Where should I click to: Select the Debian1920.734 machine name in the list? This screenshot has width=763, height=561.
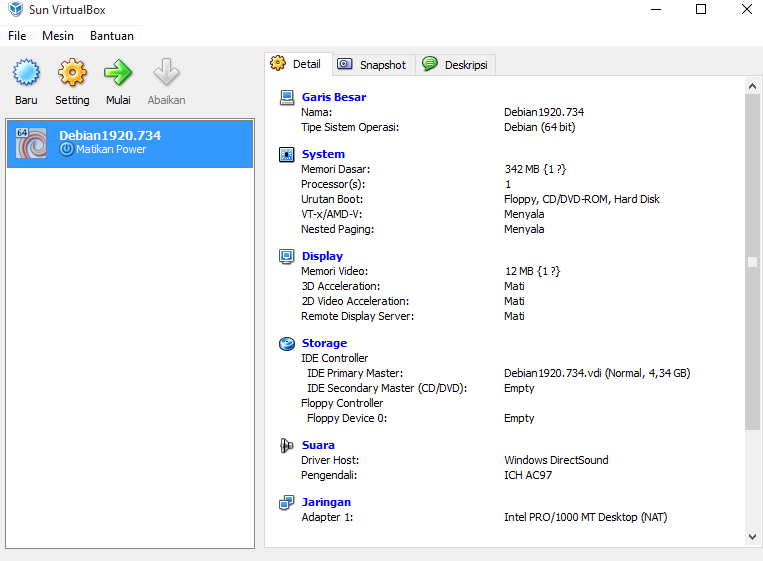[110, 135]
